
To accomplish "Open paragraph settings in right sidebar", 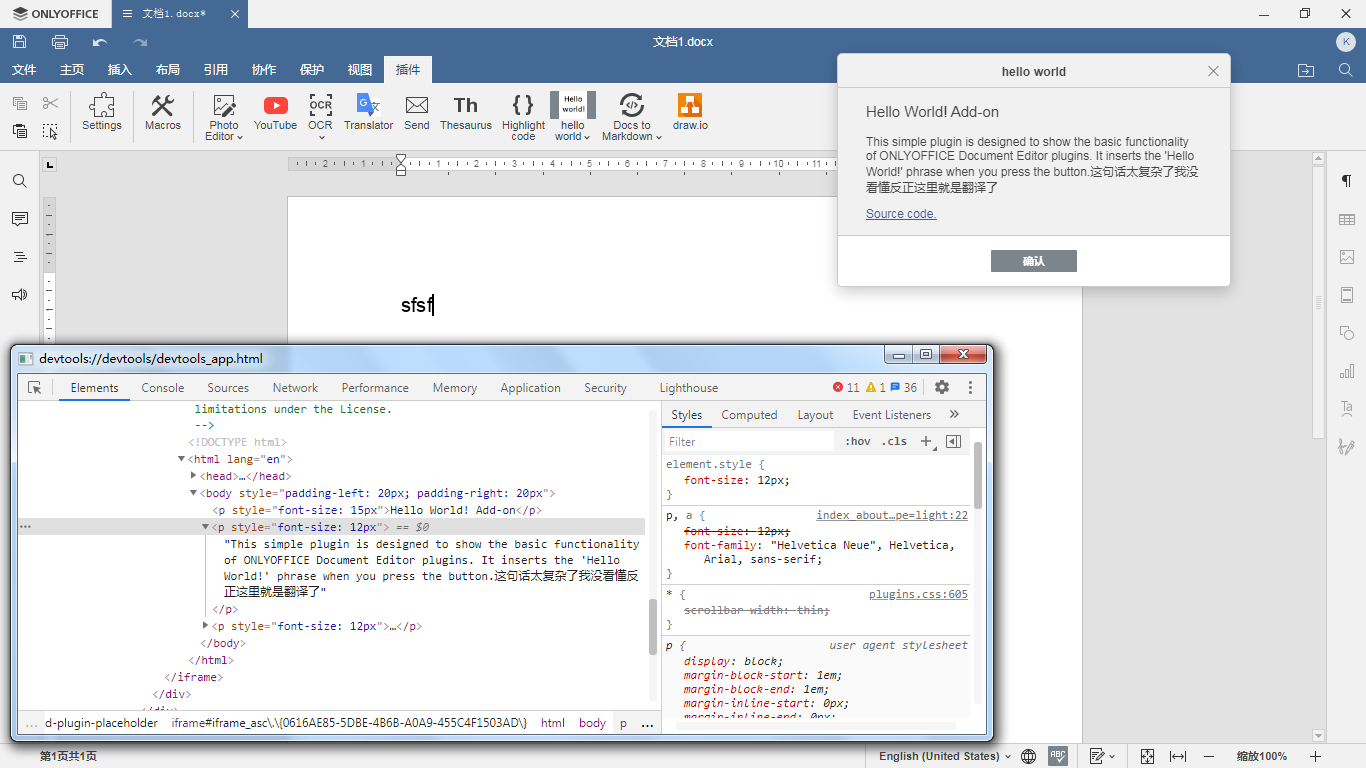I will (x=1347, y=181).
